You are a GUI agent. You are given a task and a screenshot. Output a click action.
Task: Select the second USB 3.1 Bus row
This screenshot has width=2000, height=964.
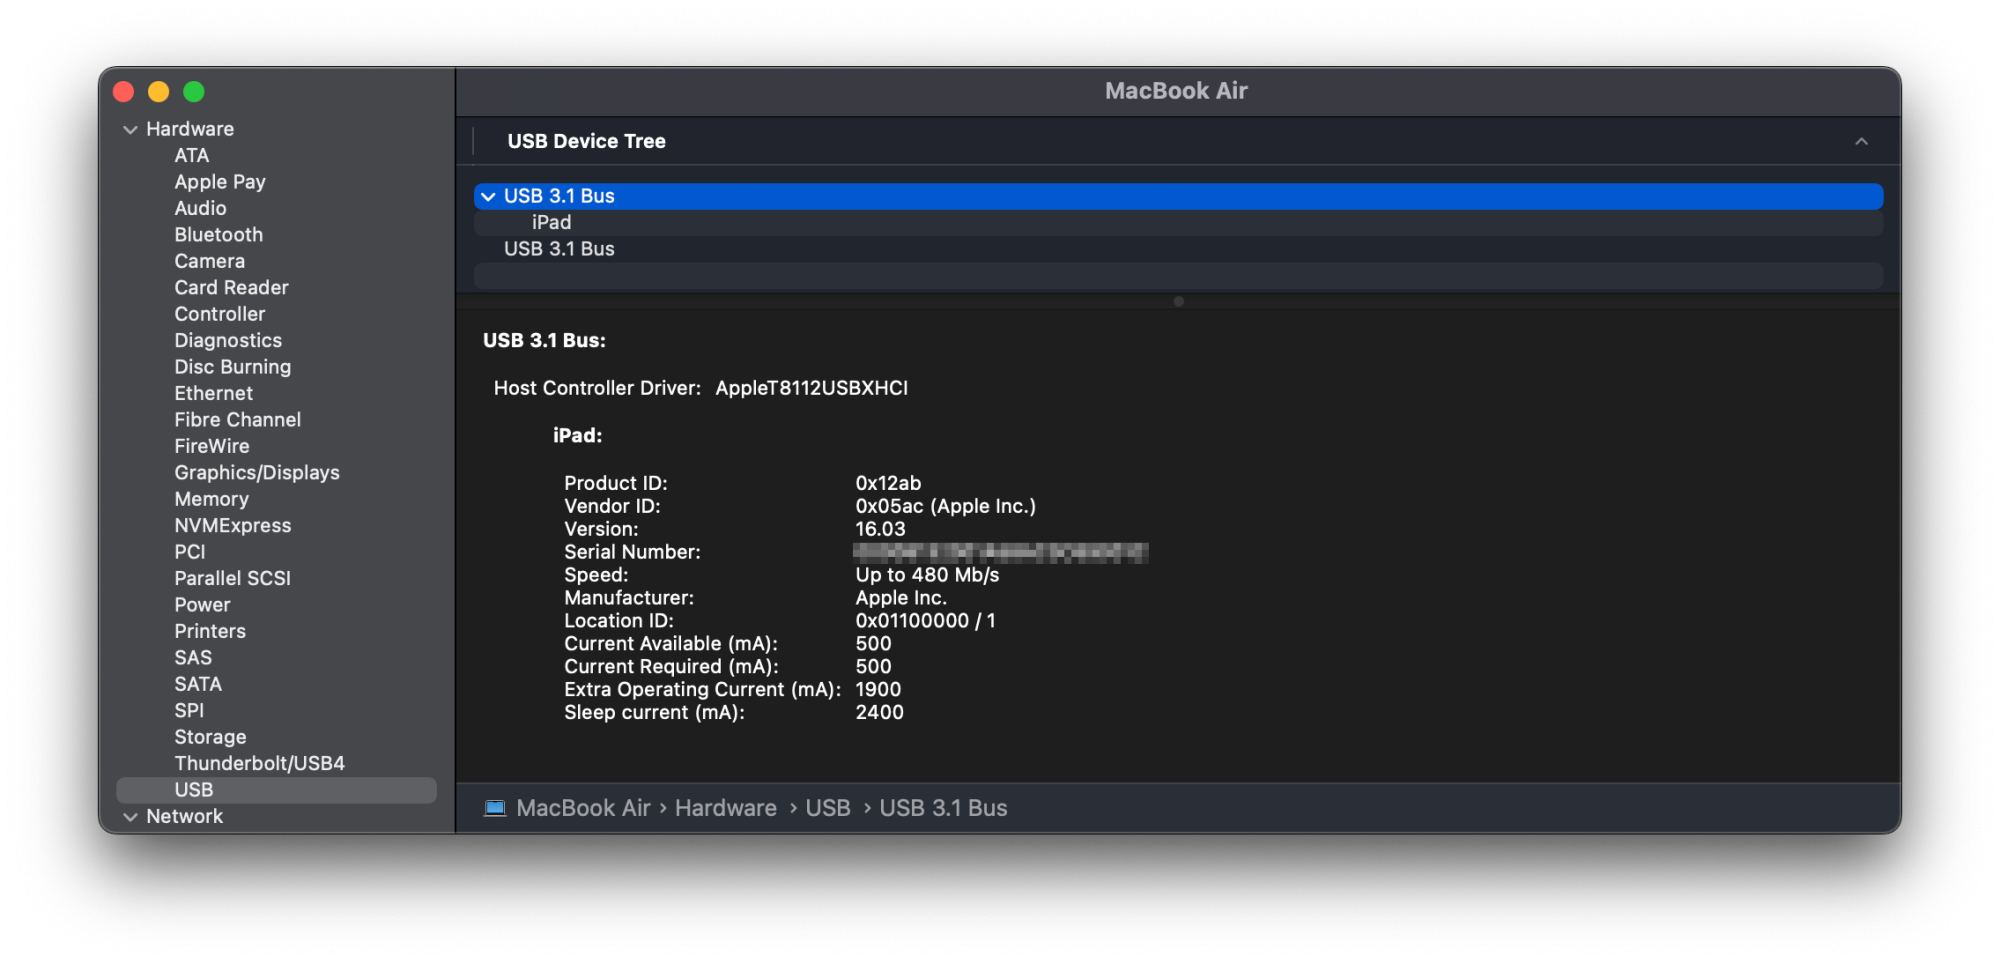(x=1178, y=249)
